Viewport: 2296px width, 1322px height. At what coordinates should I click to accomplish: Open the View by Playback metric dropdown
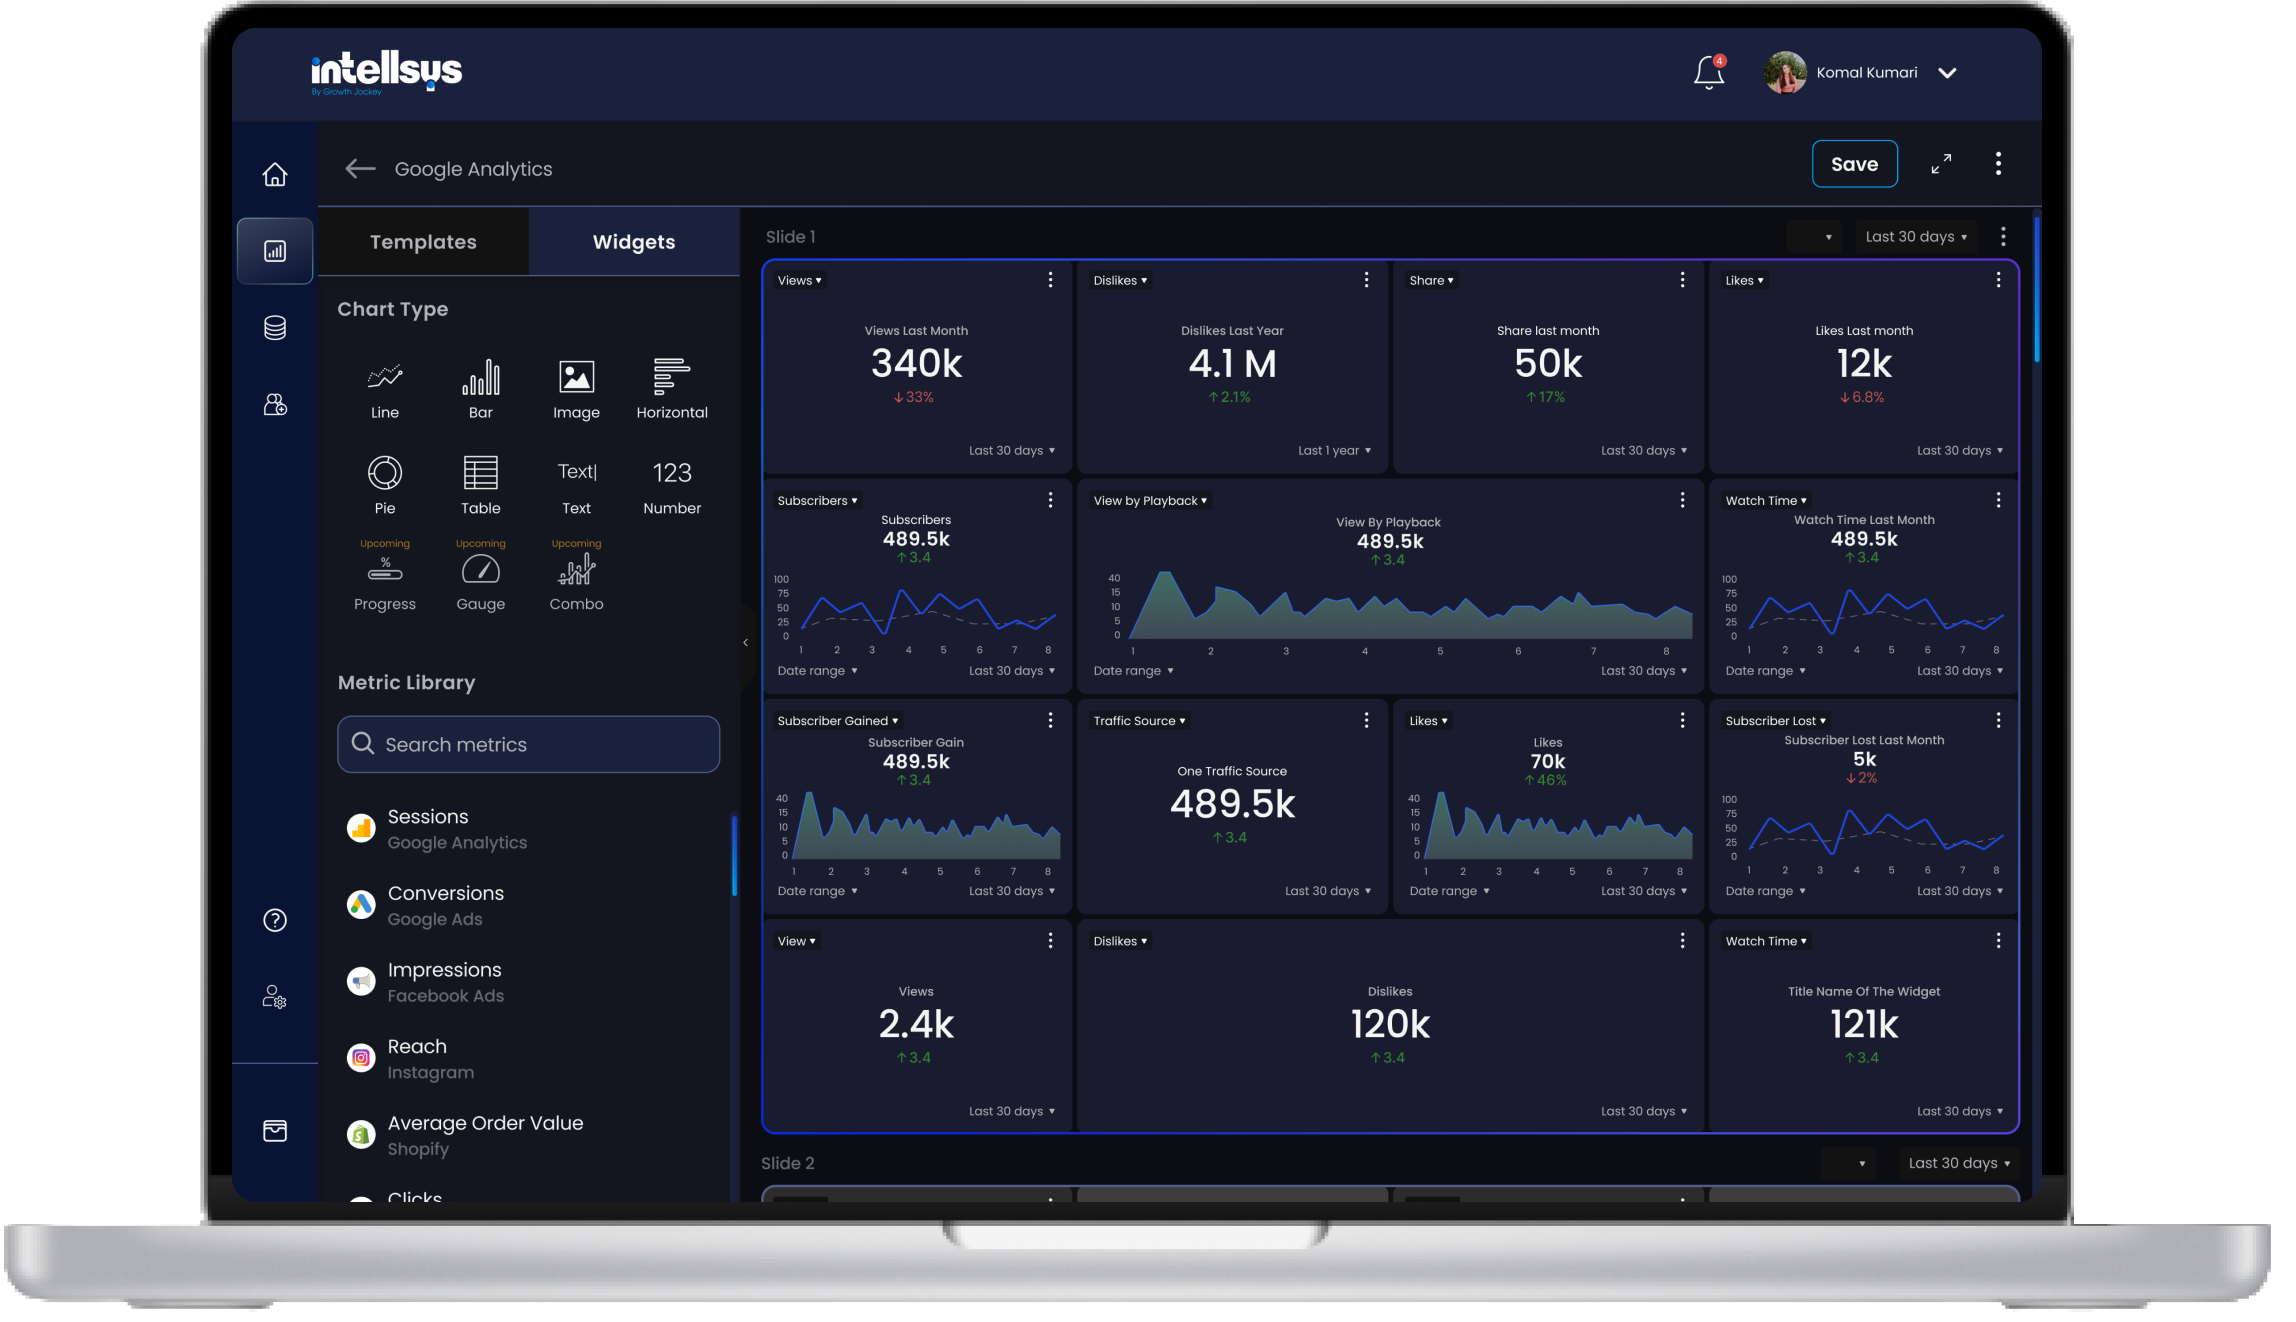coord(1150,501)
